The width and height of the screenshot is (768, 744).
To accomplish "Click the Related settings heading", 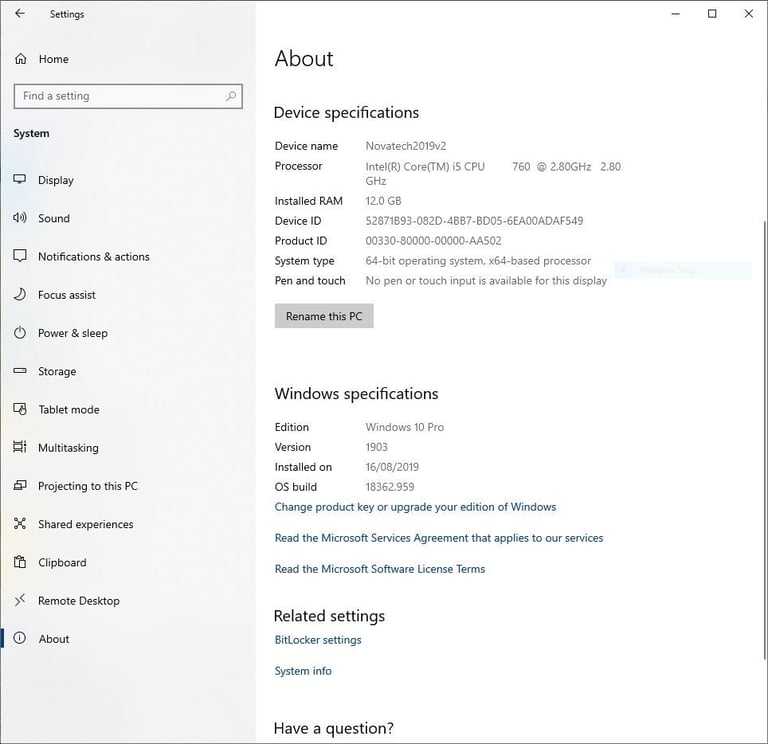I will (x=329, y=616).
